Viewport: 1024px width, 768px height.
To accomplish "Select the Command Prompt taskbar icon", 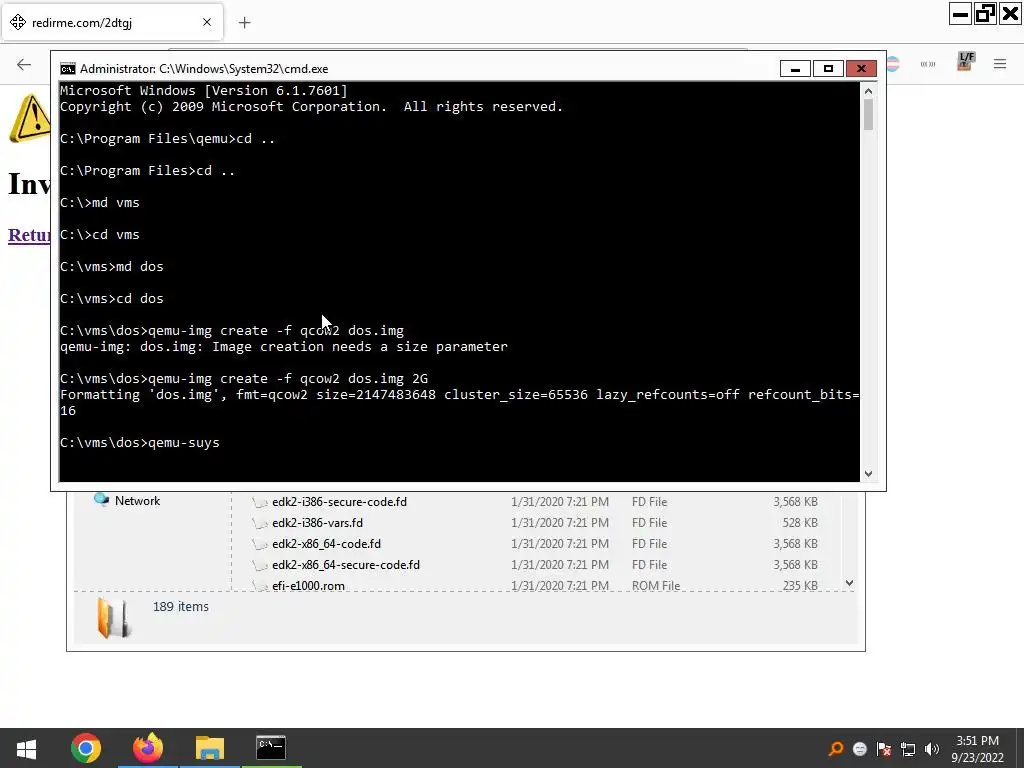I will pyautogui.click(x=271, y=747).
